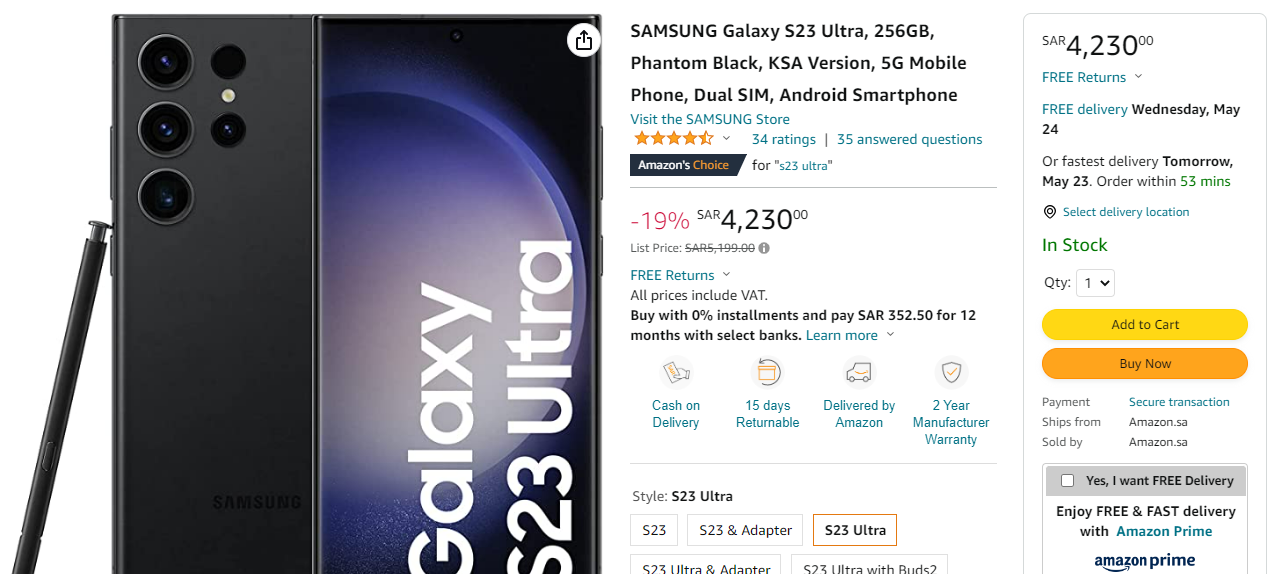
Task: Click the 2 Year Warranty shield icon
Action: [951, 373]
